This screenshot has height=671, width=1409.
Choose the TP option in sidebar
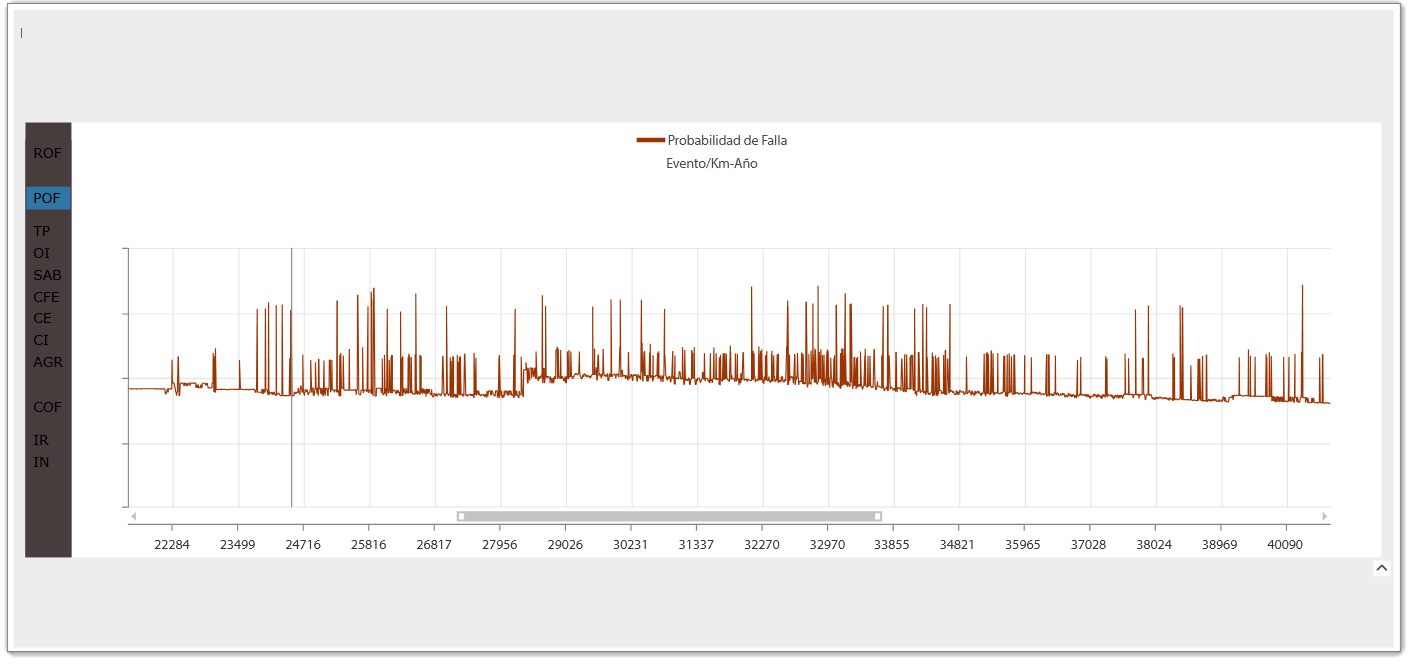[42, 231]
